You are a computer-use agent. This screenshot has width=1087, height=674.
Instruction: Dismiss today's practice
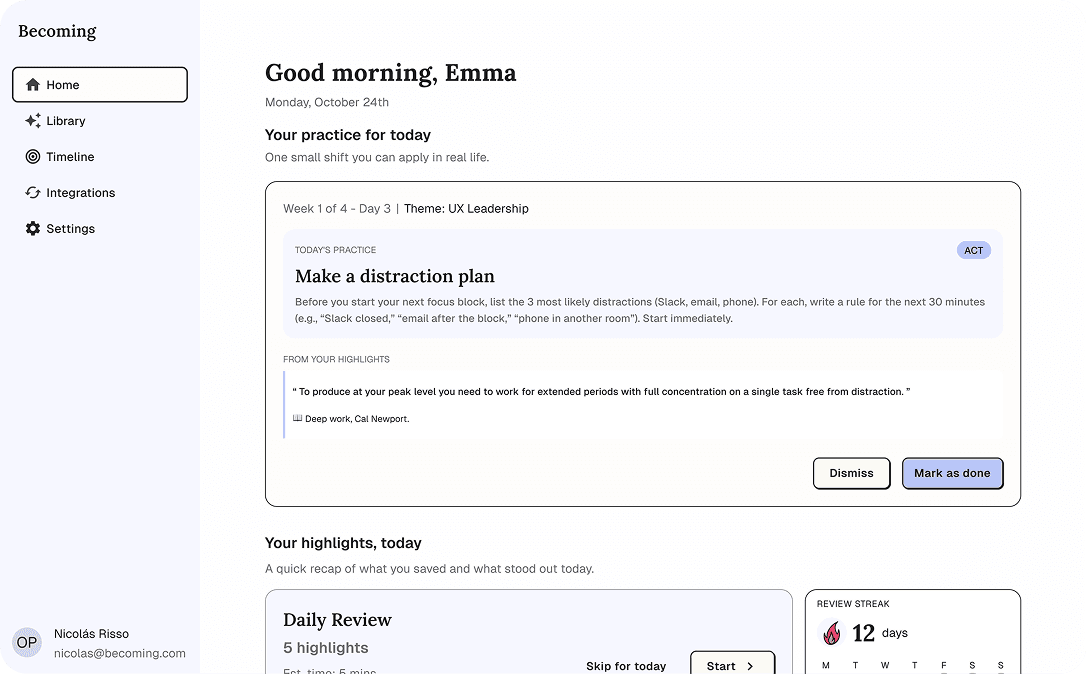[x=851, y=473]
